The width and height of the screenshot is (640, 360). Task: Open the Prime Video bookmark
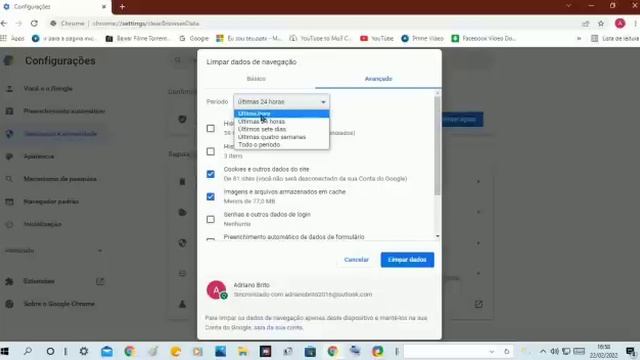(x=422, y=38)
